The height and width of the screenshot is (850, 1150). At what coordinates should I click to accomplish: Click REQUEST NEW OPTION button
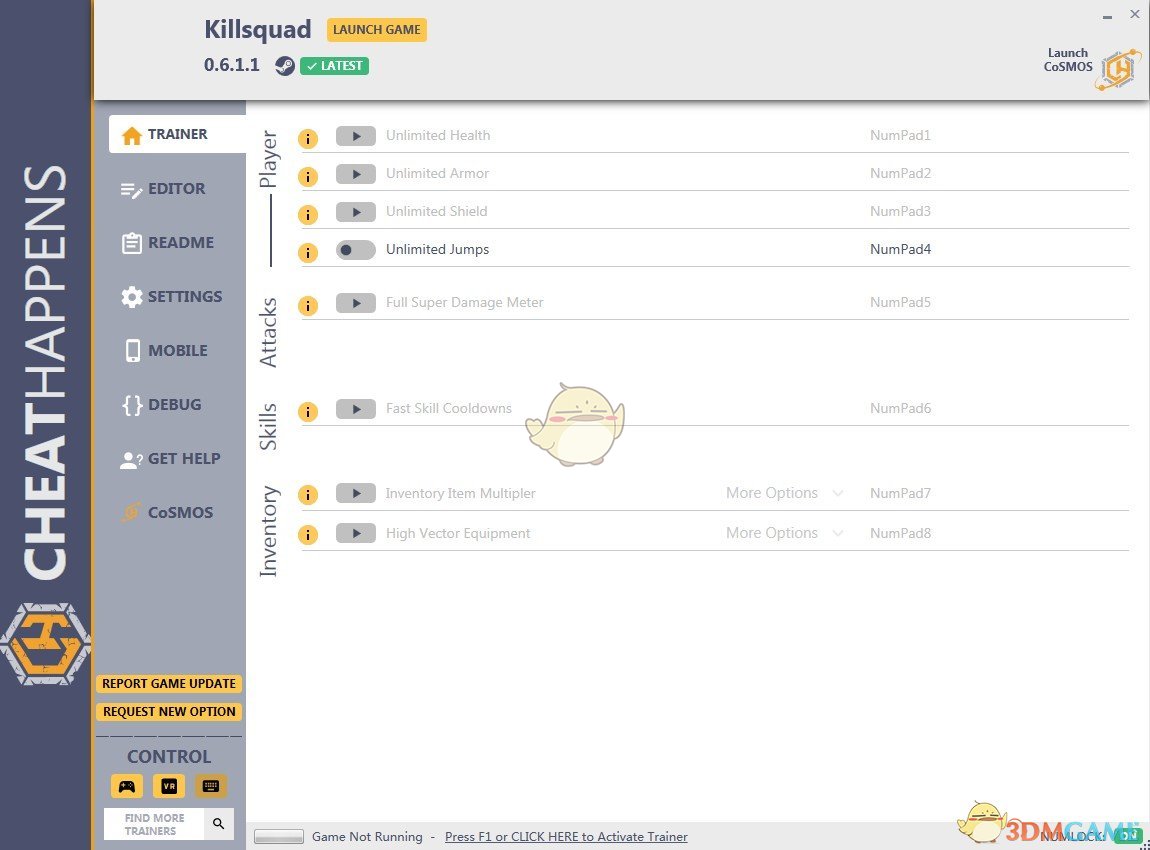coord(169,712)
